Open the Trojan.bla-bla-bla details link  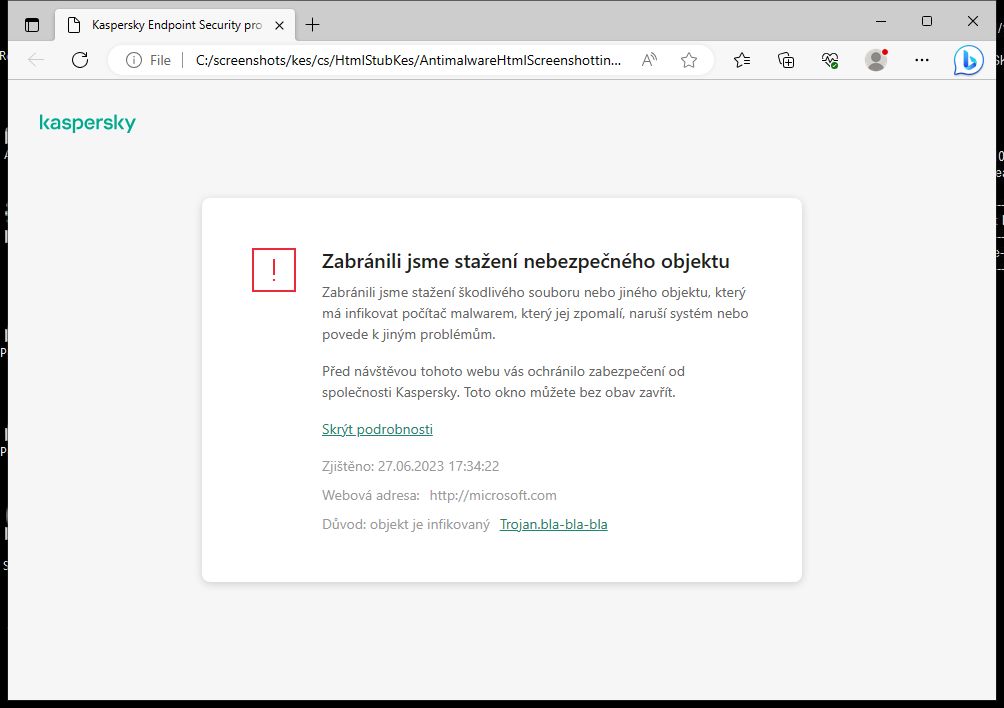pos(553,523)
